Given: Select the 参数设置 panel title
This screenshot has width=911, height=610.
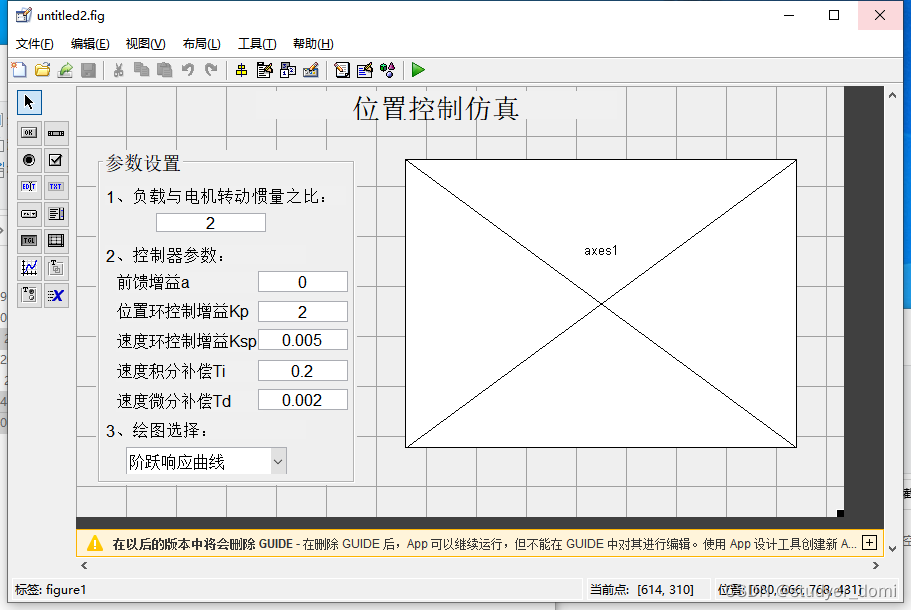Looking at the screenshot, I should 143,163.
